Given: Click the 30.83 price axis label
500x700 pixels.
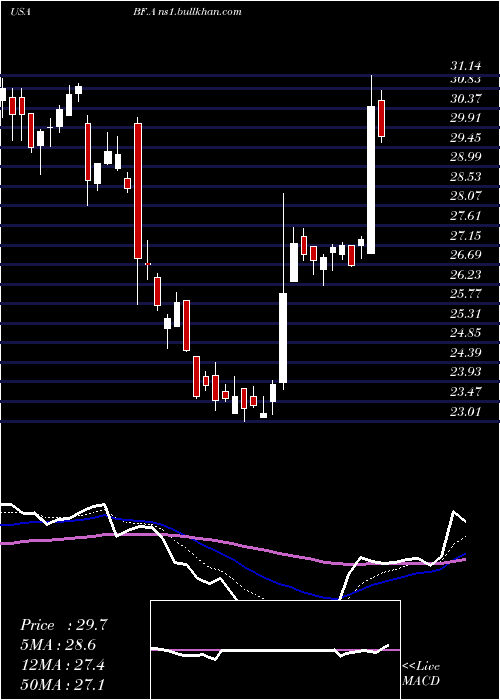Looking at the screenshot, I should [x=466, y=79].
